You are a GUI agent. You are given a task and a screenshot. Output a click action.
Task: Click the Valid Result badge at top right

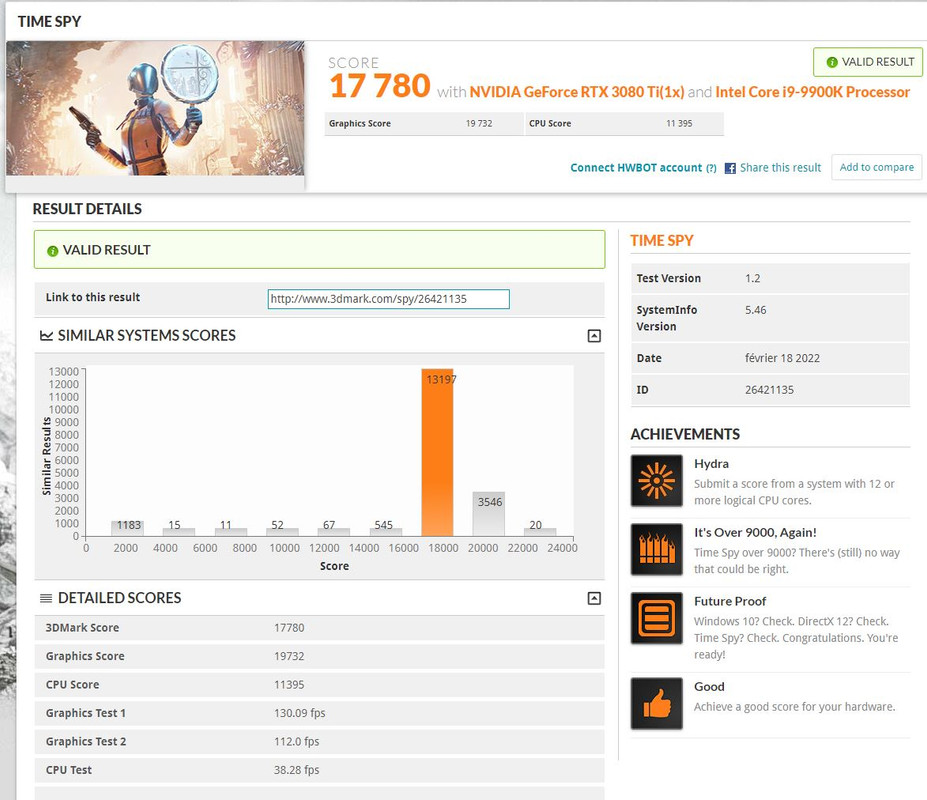click(x=868, y=62)
